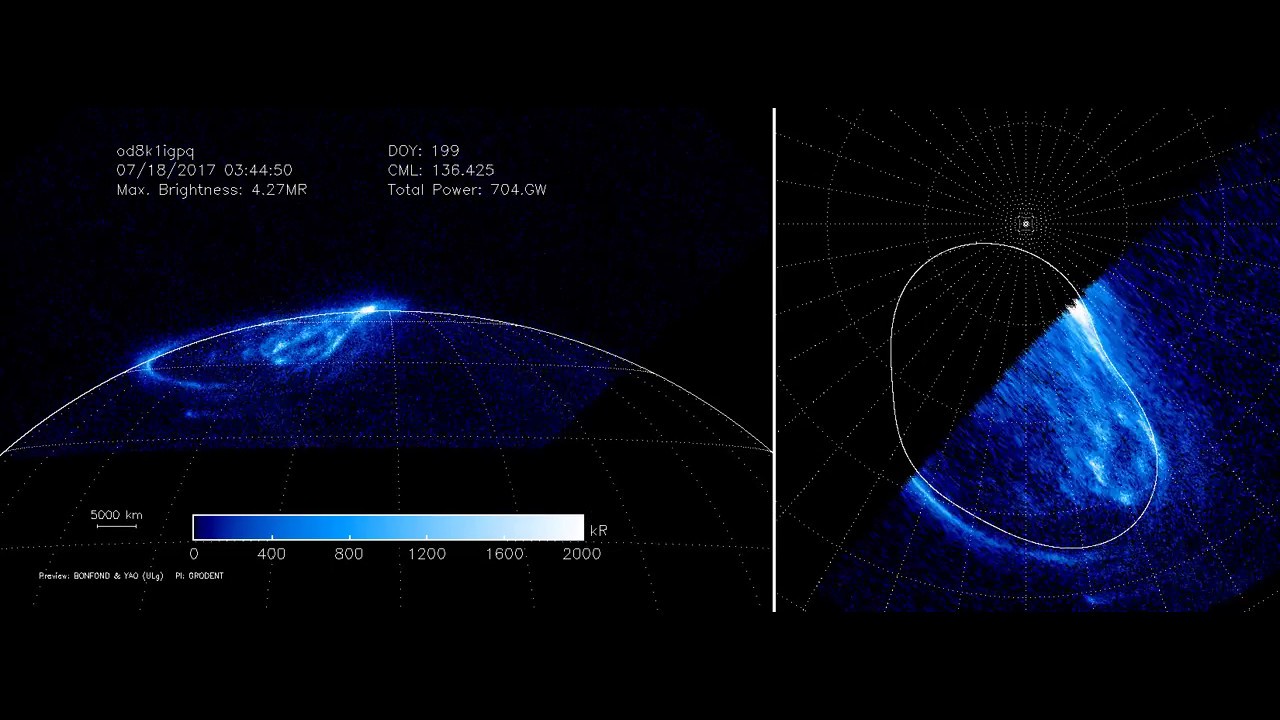Click the PI: GRODENT credit text
Viewport: 1280px width, 720px height.
[199, 576]
